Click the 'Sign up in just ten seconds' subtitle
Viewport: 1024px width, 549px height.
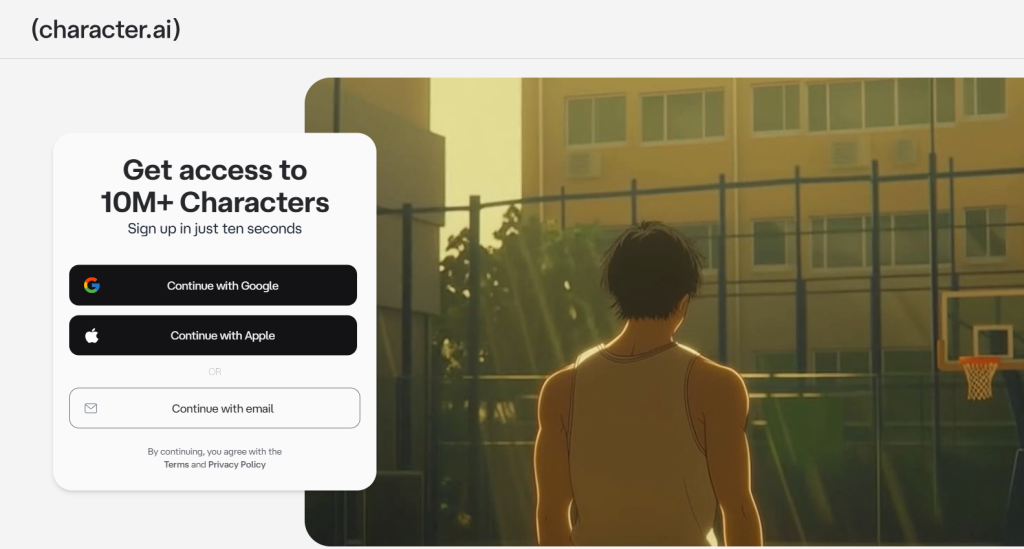(x=215, y=228)
